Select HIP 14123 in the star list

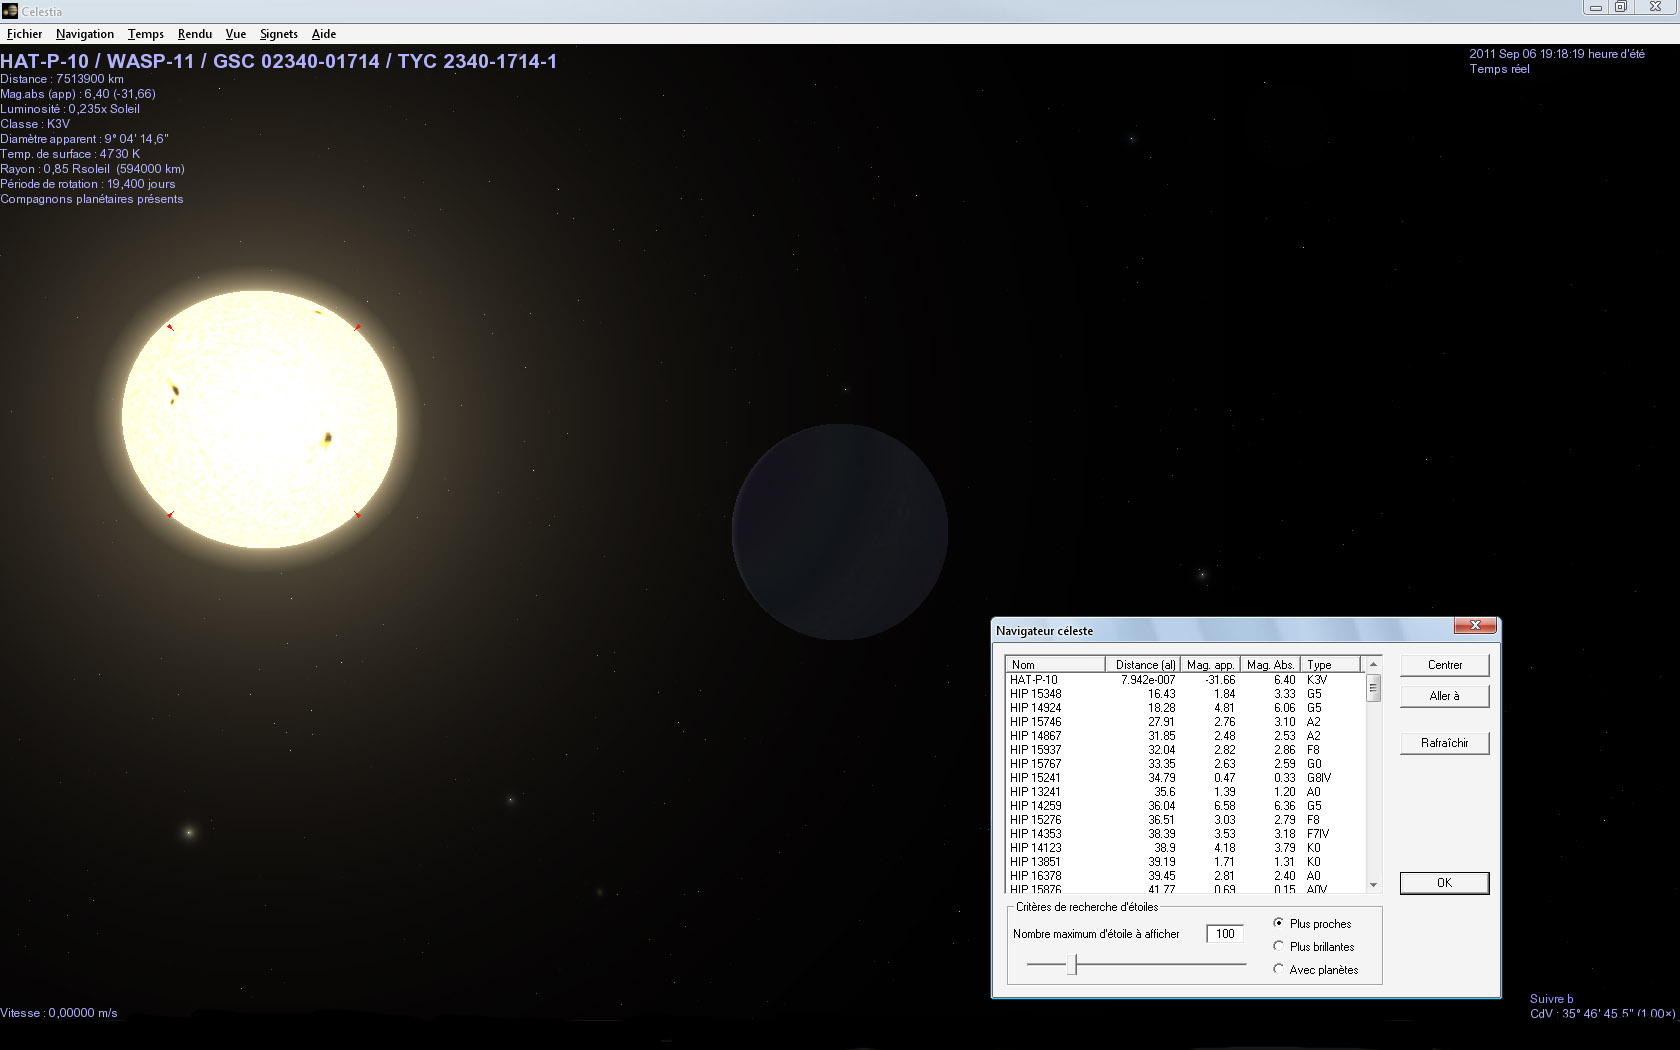tap(1185, 848)
